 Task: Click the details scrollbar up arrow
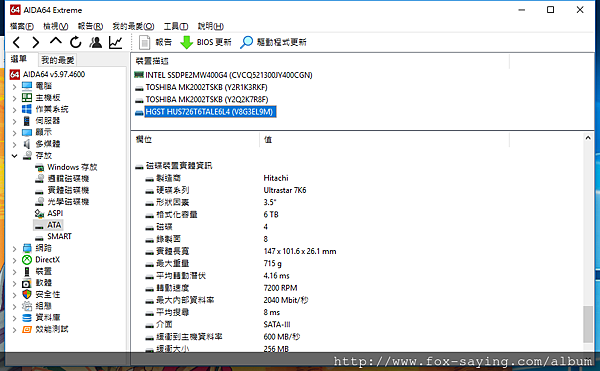point(588,138)
